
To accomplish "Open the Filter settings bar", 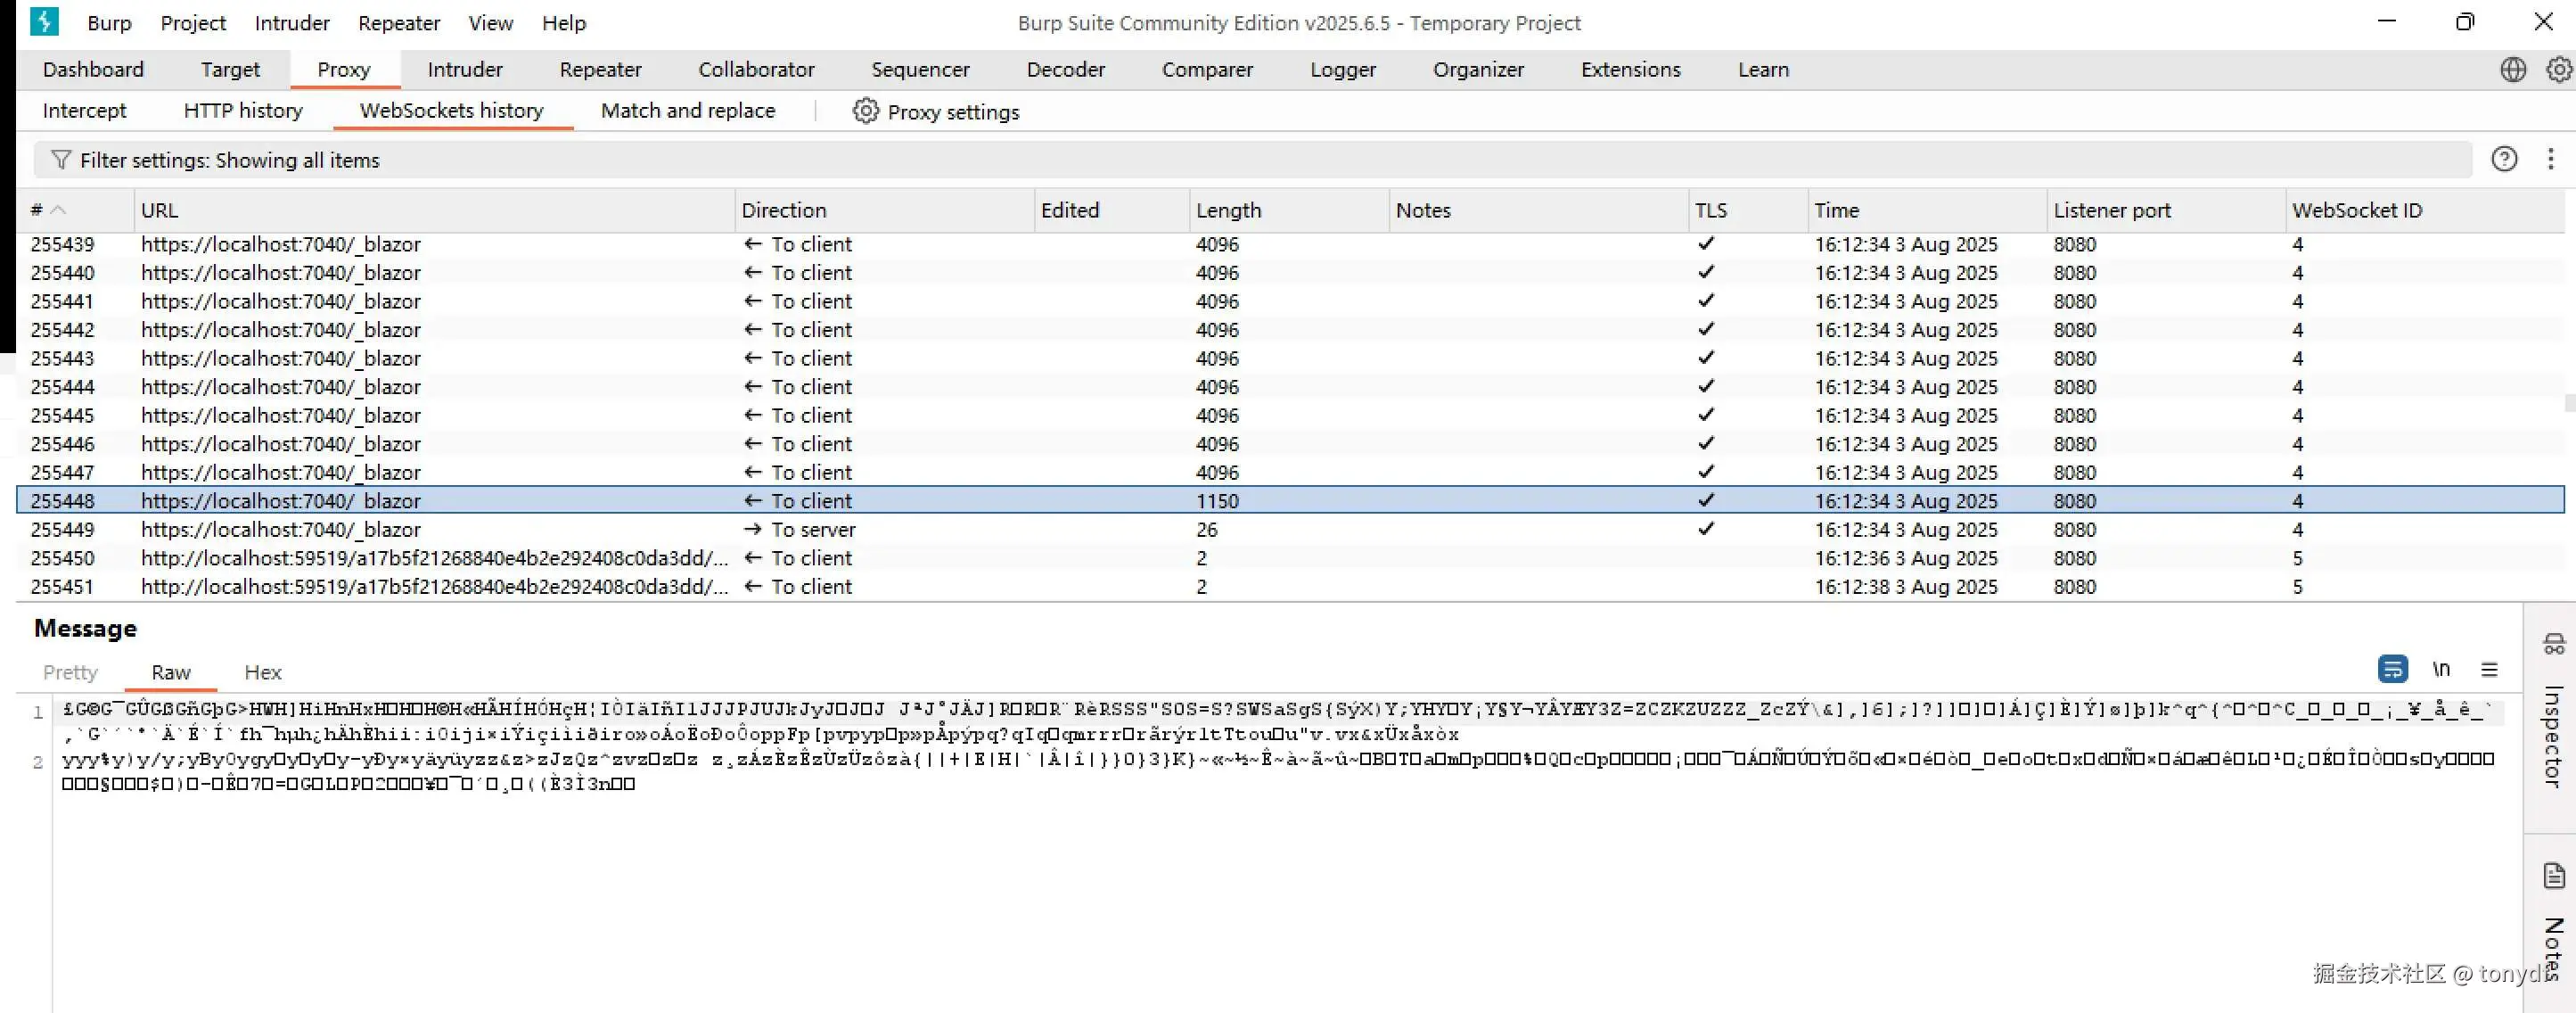I will pyautogui.click(x=229, y=160).
